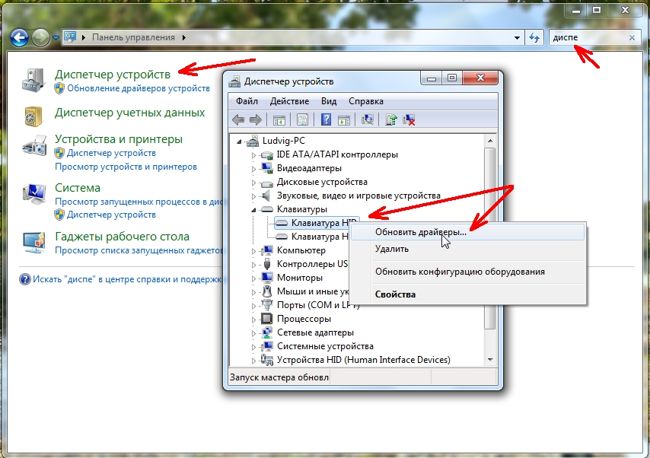Open the Файл menu
Image resolution: width=650 pixels, height=458 pixels.
247,101
